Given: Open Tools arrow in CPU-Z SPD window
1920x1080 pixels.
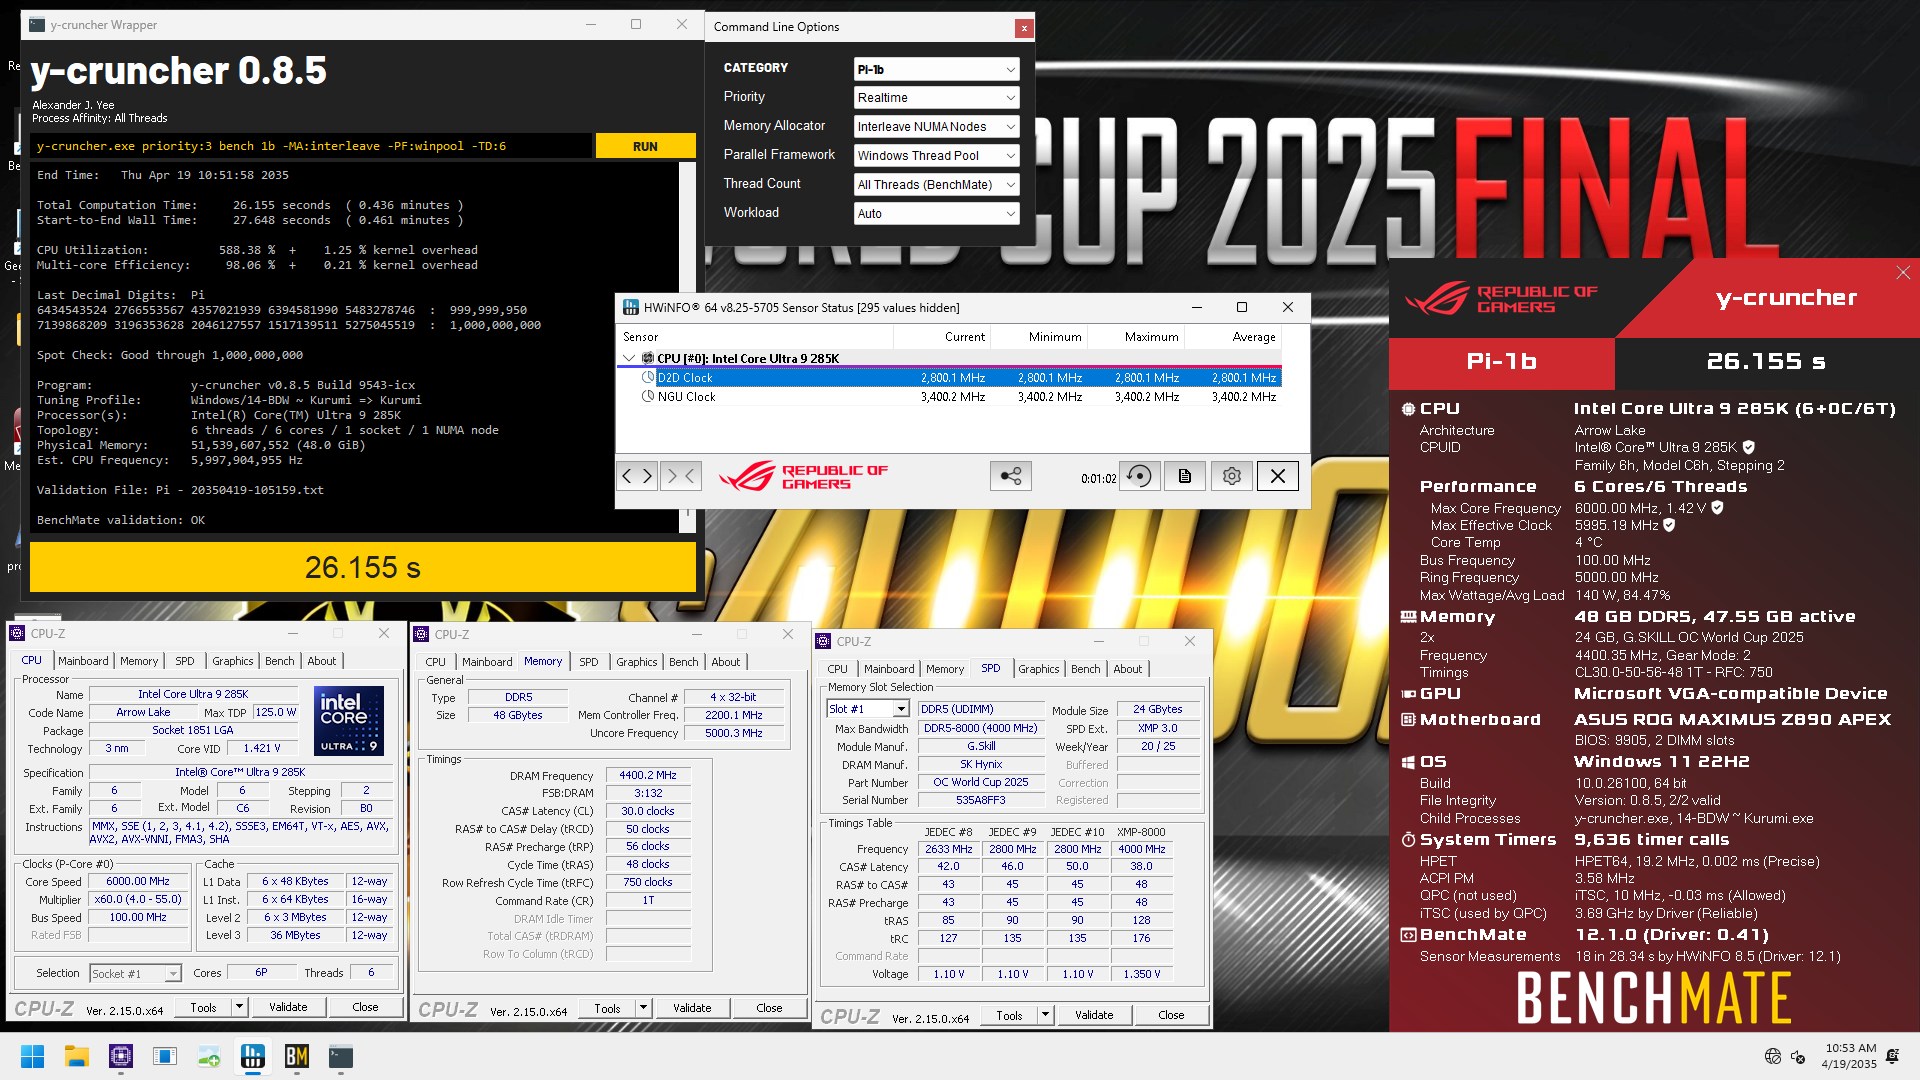Looking at the screenshot, I should tap(1045, 1015).
